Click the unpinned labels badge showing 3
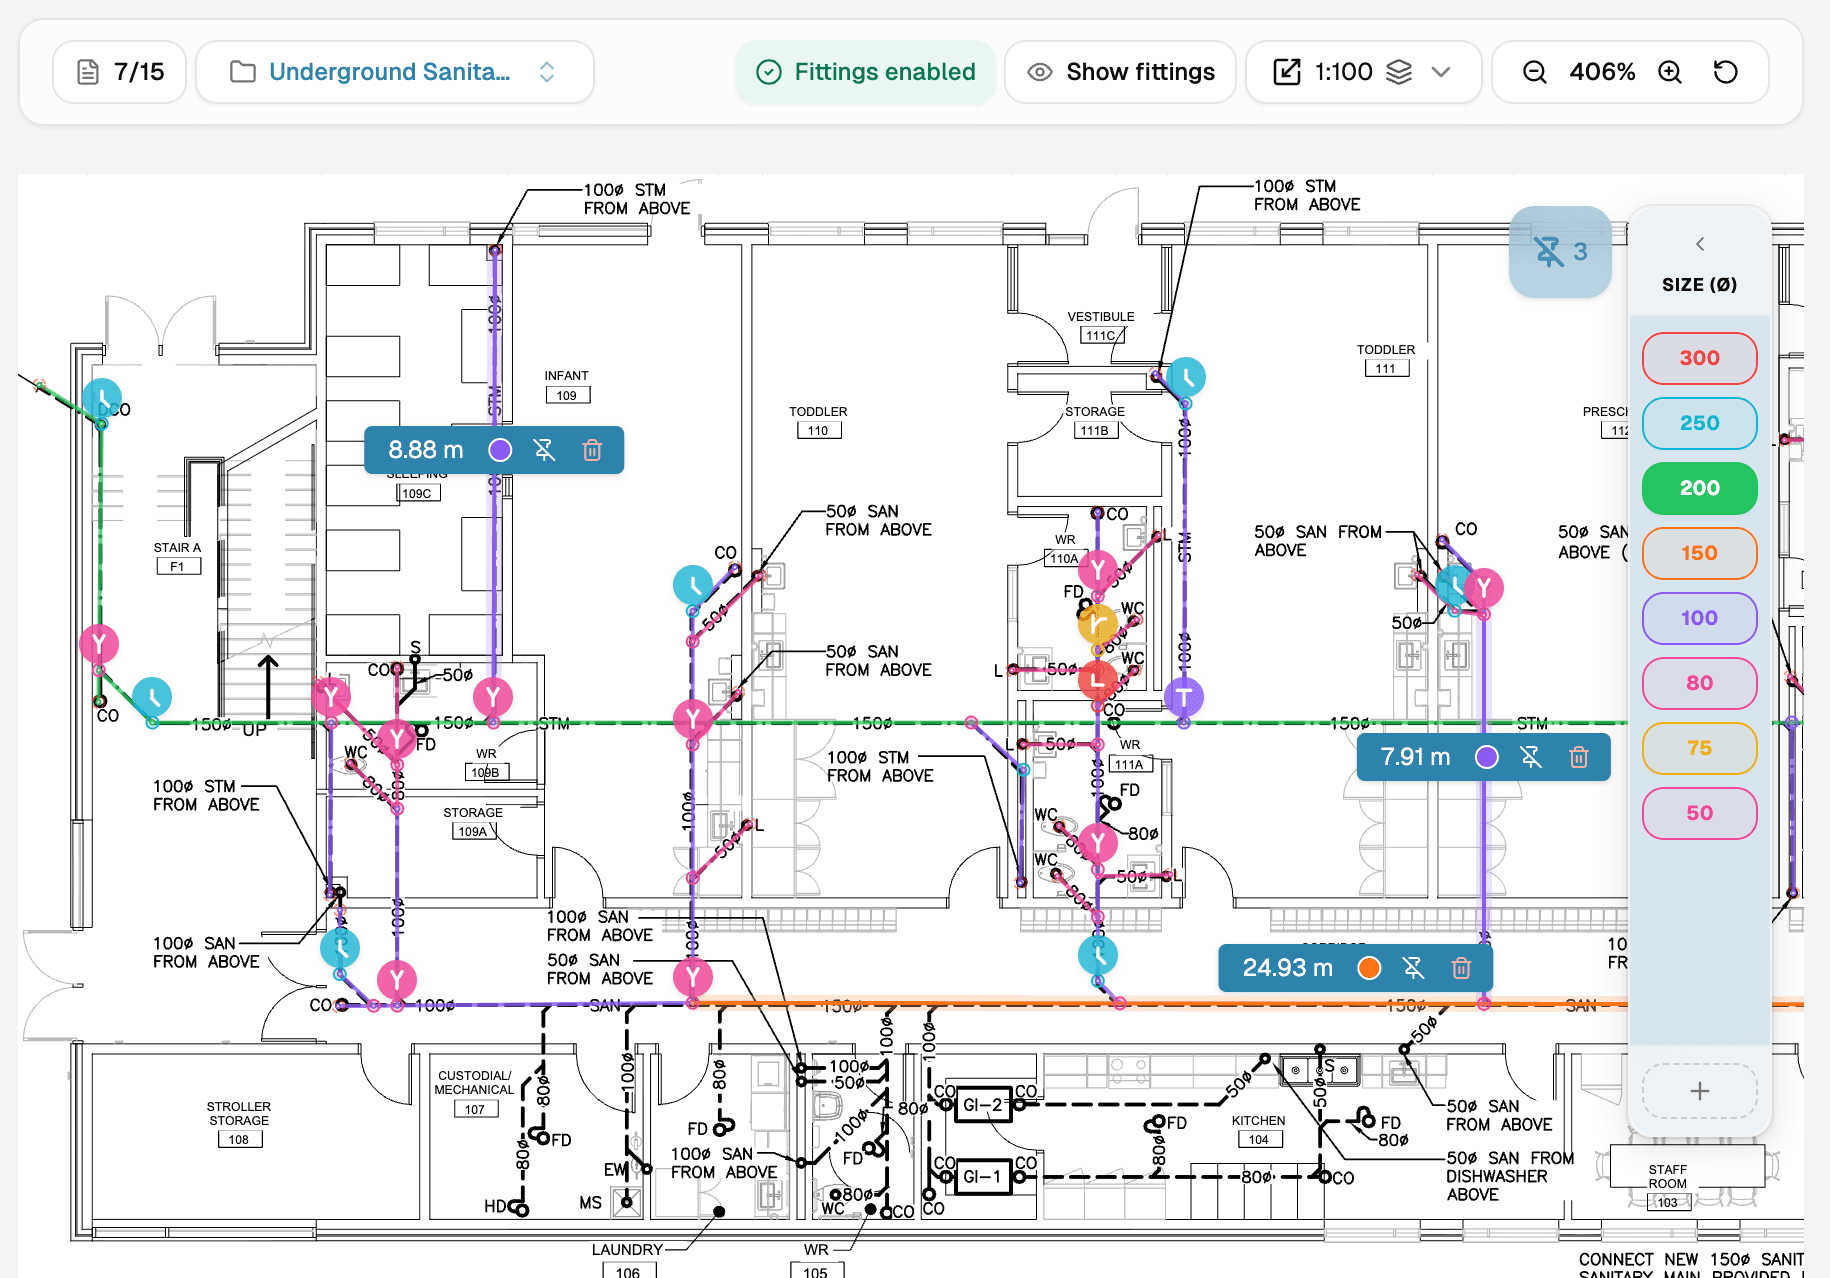The height and width of the screenshot is (1278, 1830). pyautogui.click(x=1560, y=251)
